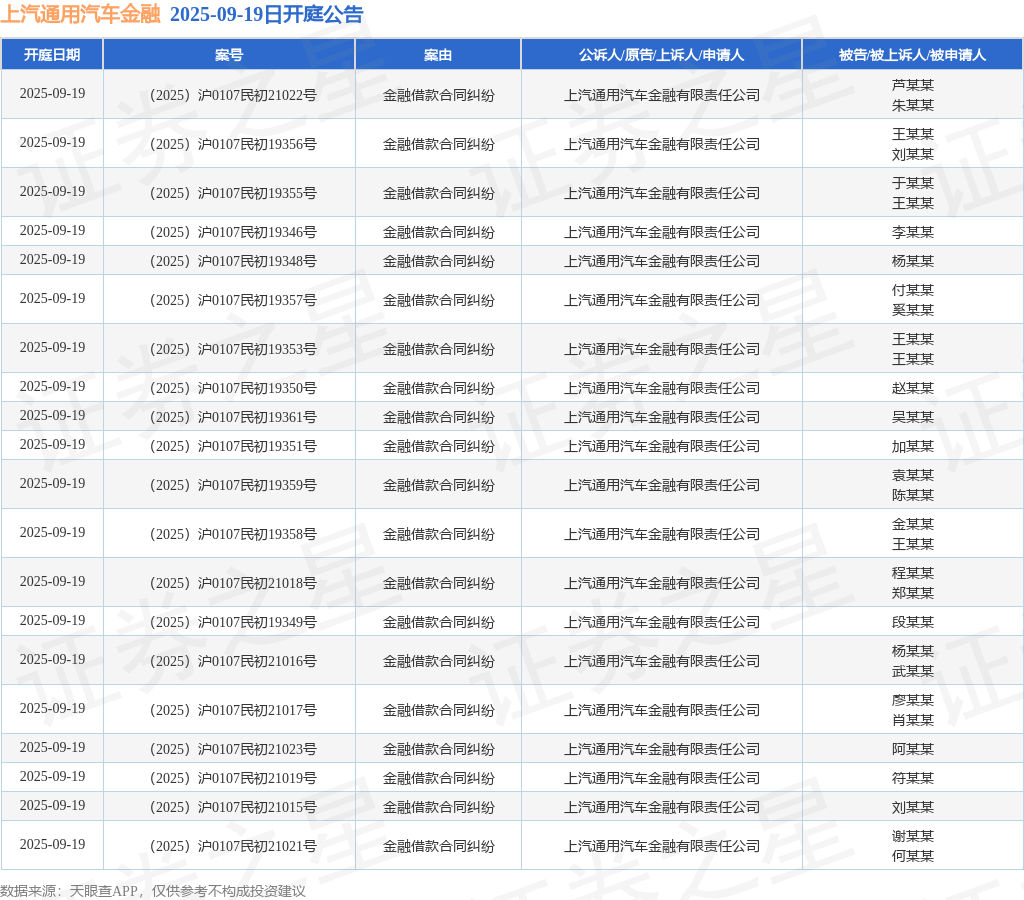Click 刘某某 in the 21015号 row
The height and width of the screenshot is (900, 1024).
[x=912, y=808]
